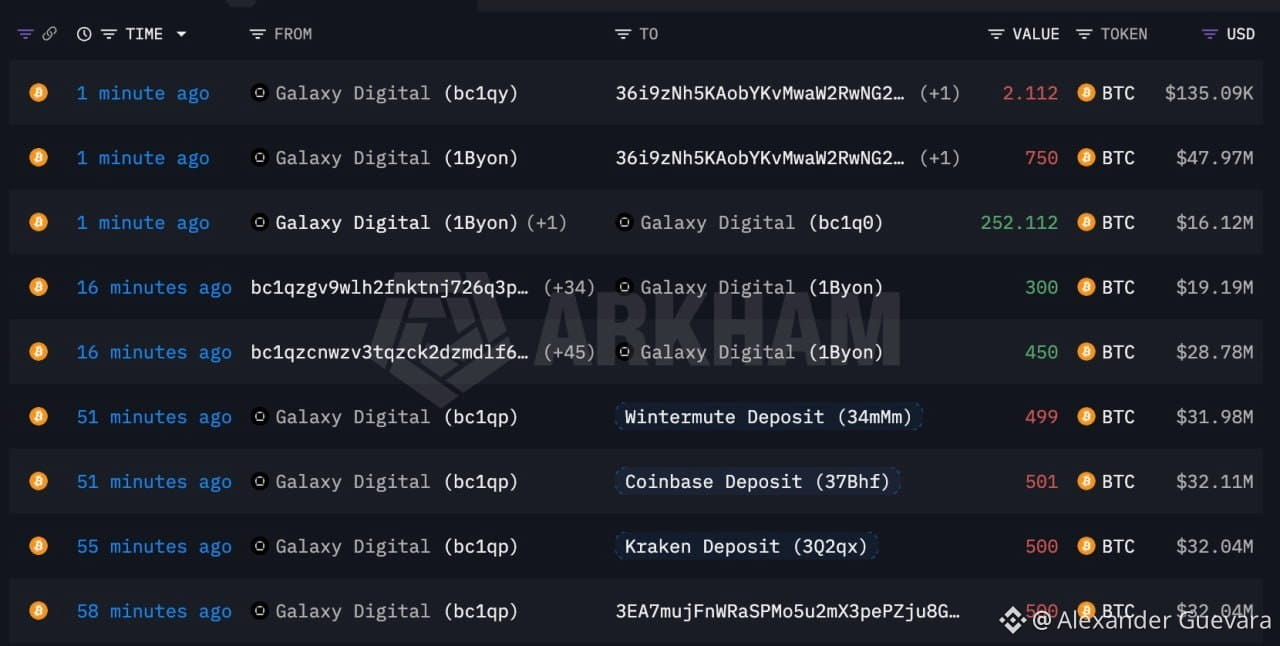Click the USD column filter icon
The width and height of the screenshot is (1280, 646).
coord(1210,34)
